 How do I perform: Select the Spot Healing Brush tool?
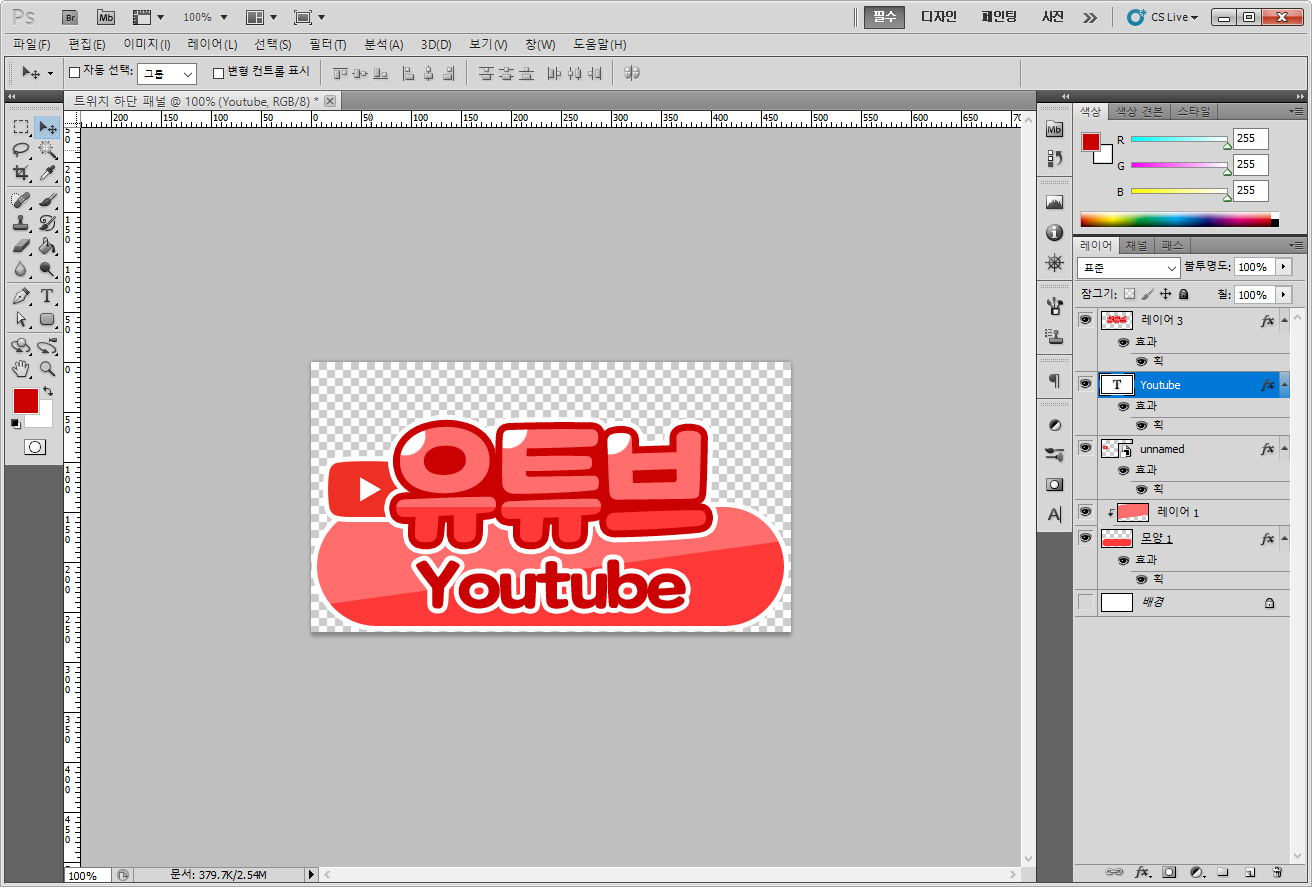(x=21, y=200)
